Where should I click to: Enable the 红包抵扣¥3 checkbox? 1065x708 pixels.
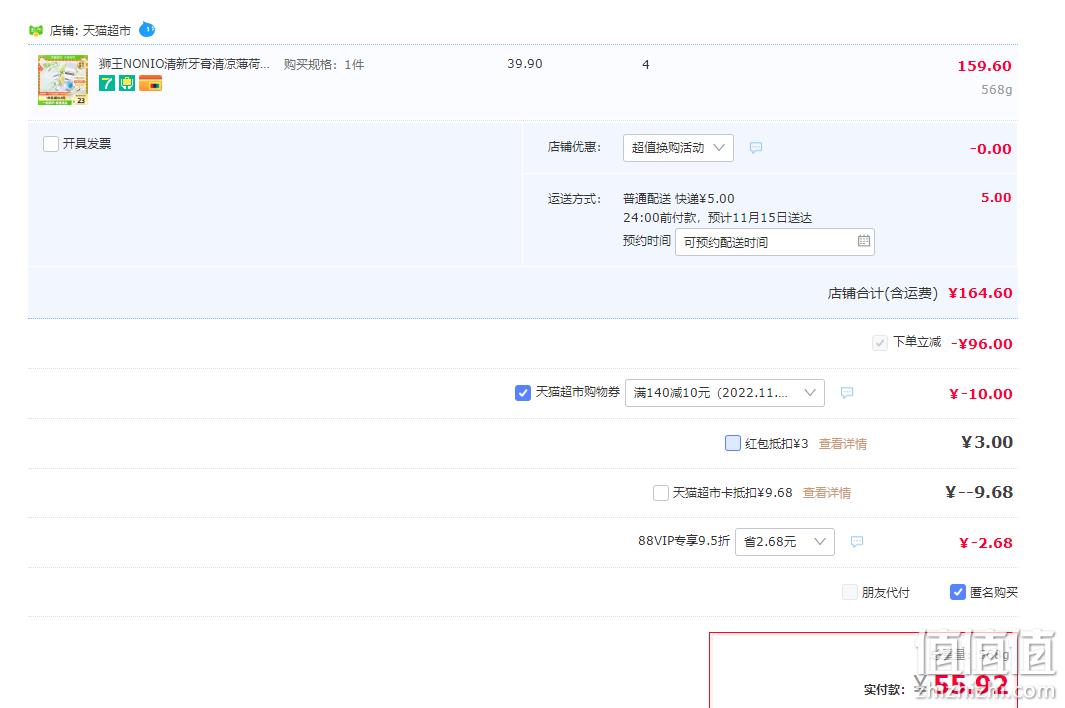733,443
